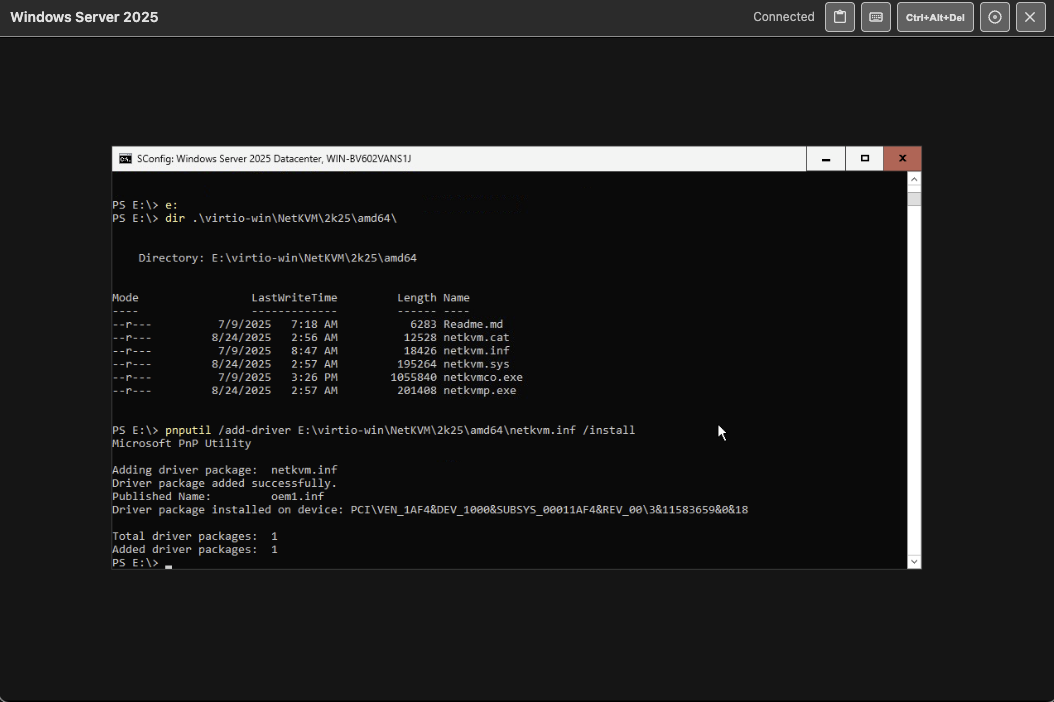Click the 1055840 length value

coord(413,377)
